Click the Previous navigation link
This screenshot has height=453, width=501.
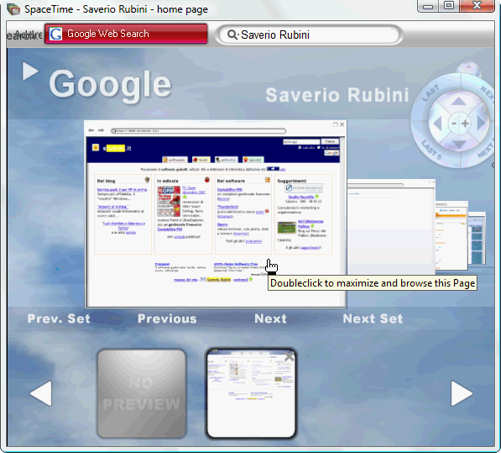coord(167,319)
